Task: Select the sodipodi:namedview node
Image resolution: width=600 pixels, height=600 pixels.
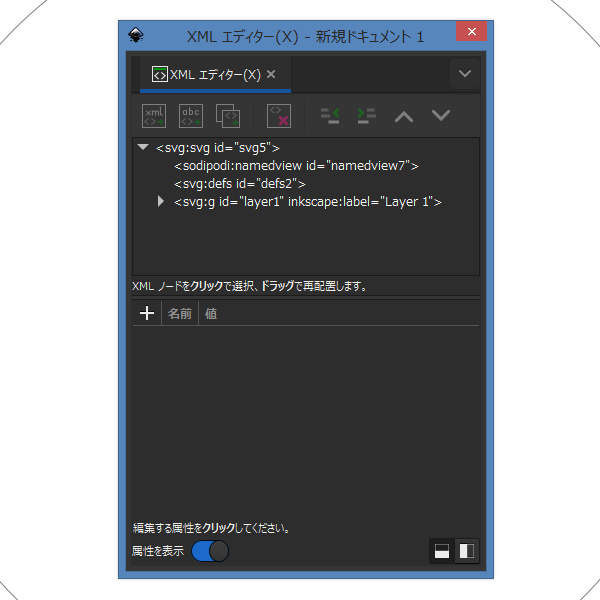Action: [x=296, y=166]
